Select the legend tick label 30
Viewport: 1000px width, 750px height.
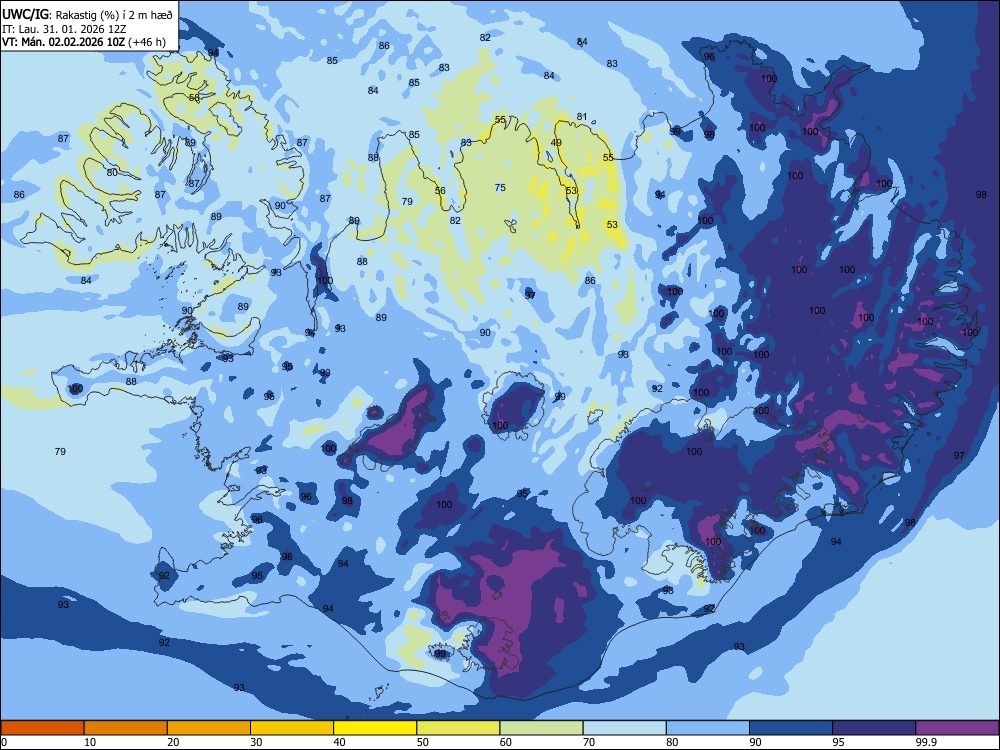256,742
